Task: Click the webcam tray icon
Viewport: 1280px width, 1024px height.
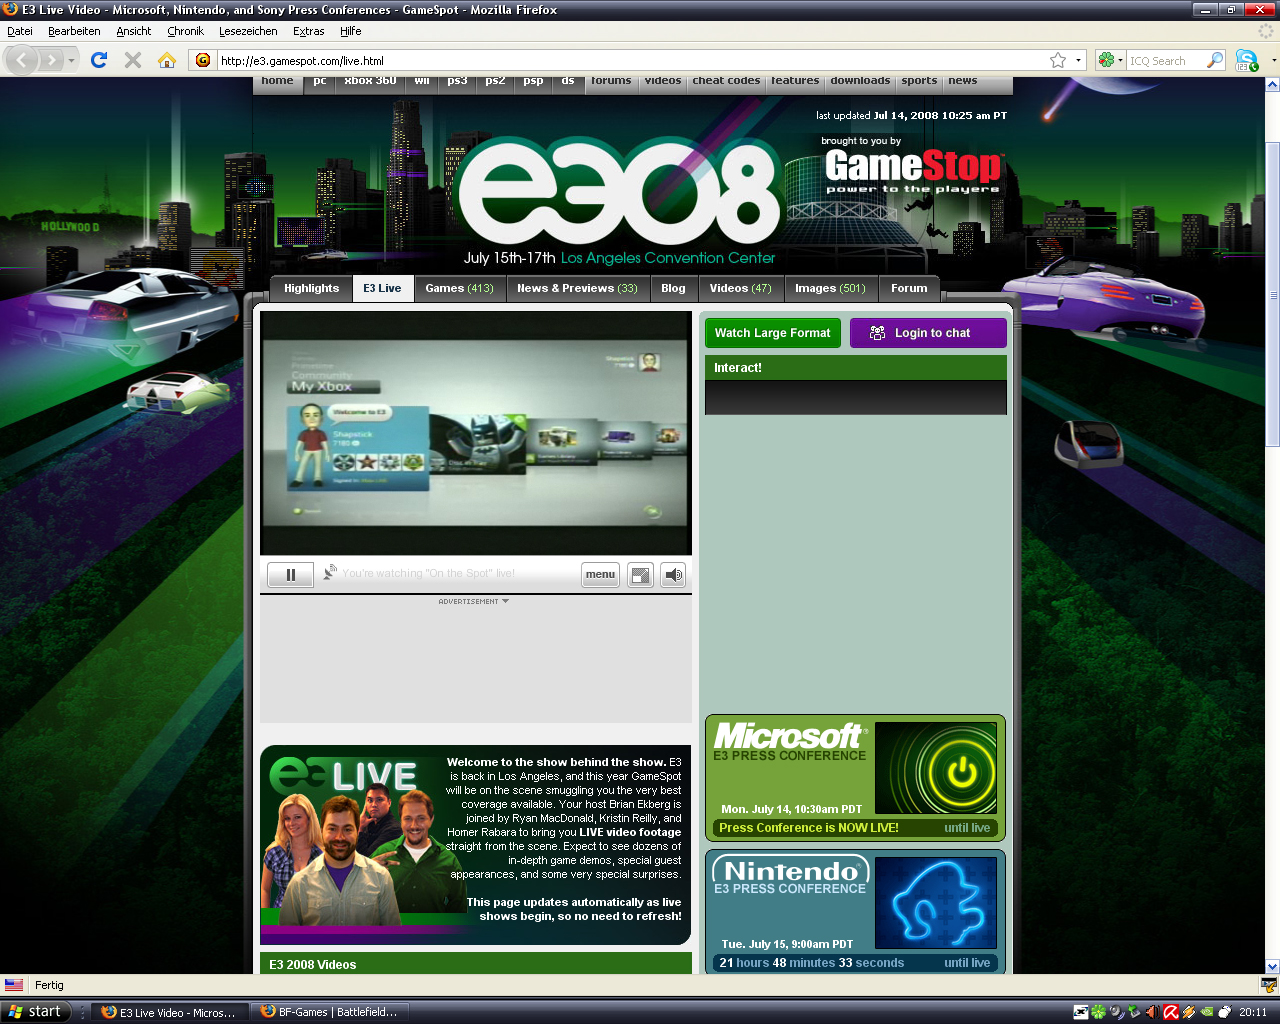Action: (x=1117, y=1012)
